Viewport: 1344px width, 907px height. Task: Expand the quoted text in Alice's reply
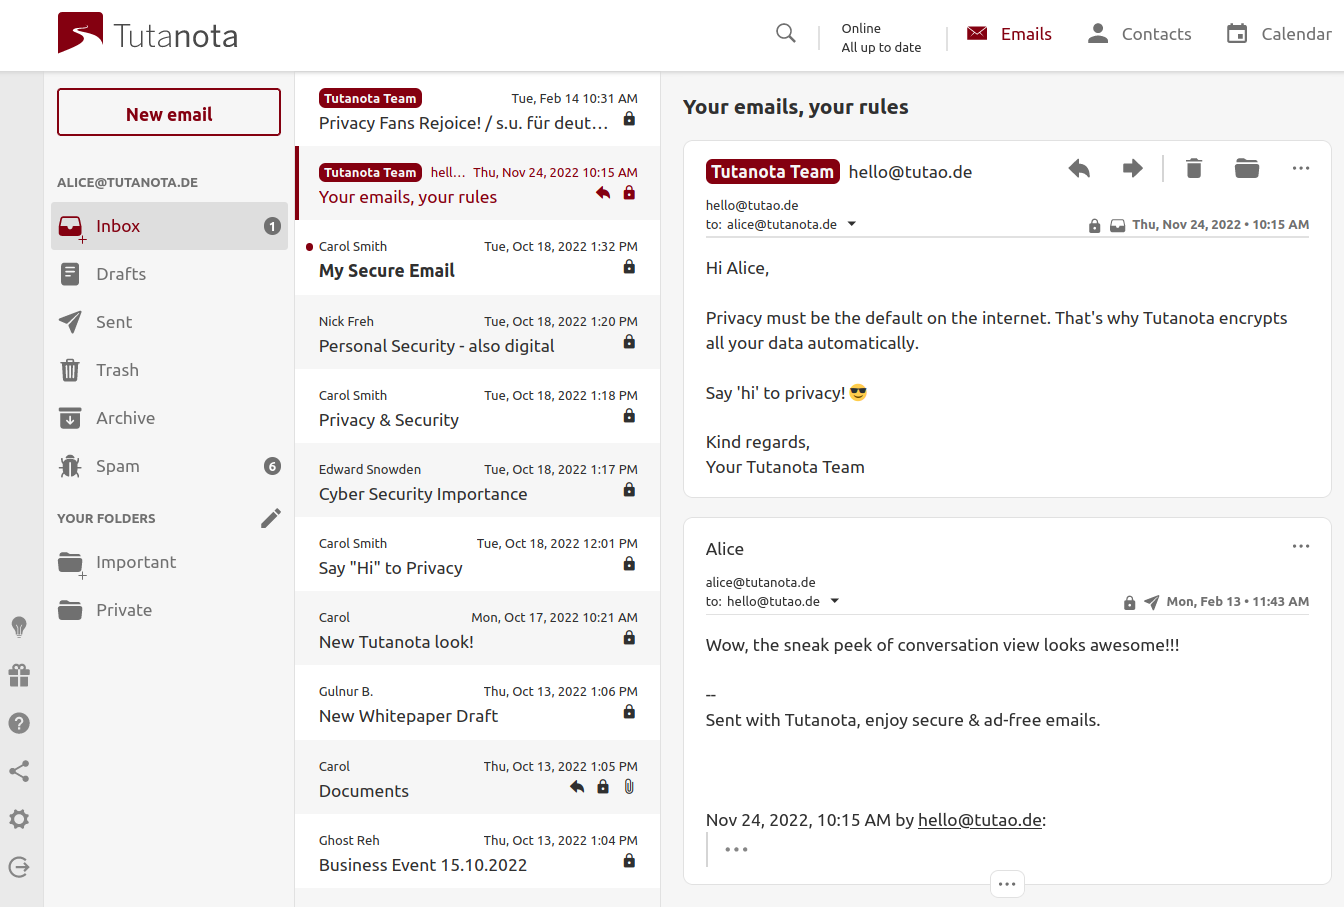point(736,850)
